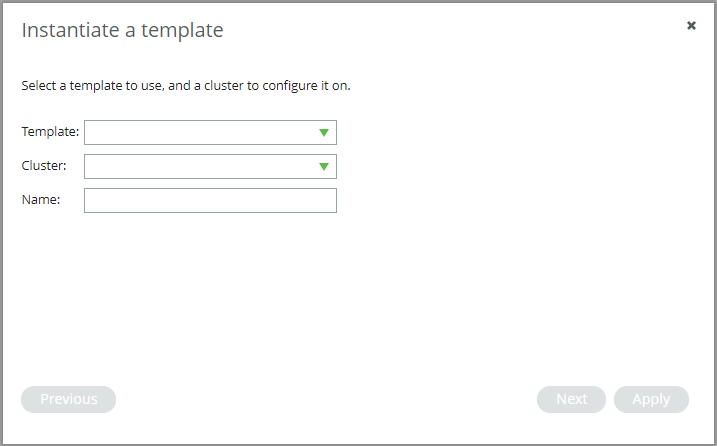The width and height of the screenshot is (717, 446).
Task: Open the Template combo box
Action: point(210,133)
